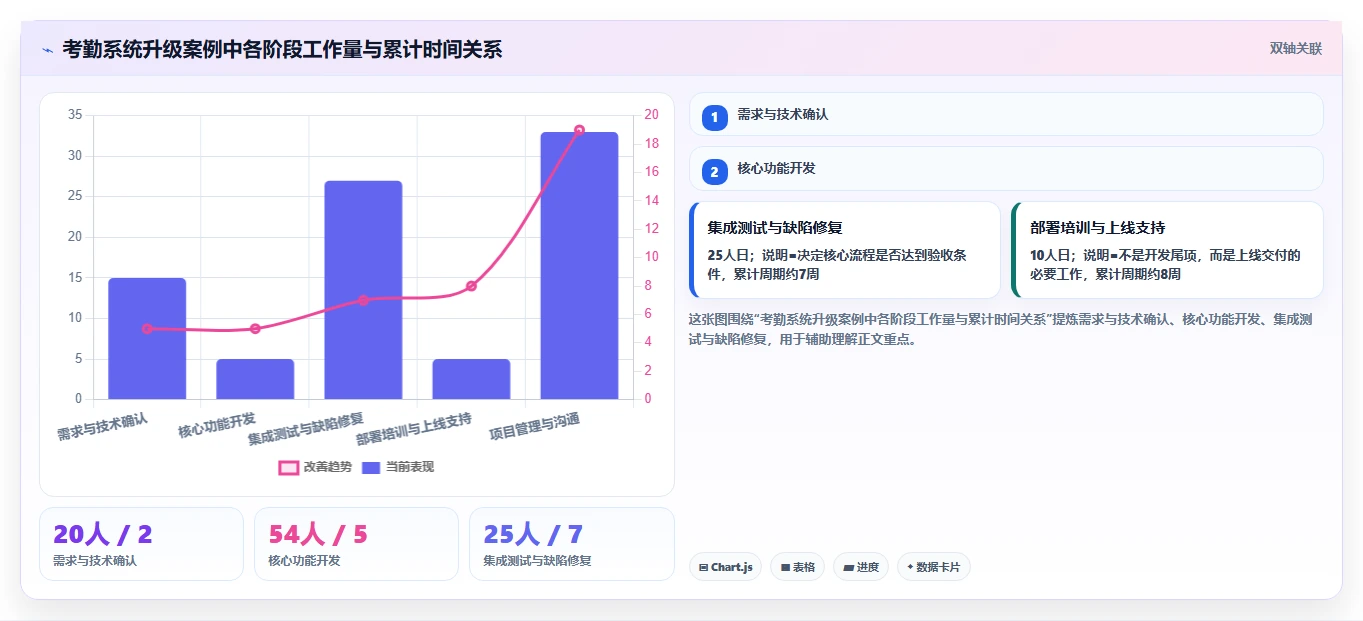Screen dimensions: 1363x621
Task: Click the number 2 badge for 核心功能开发
Action: pos(714,172)
